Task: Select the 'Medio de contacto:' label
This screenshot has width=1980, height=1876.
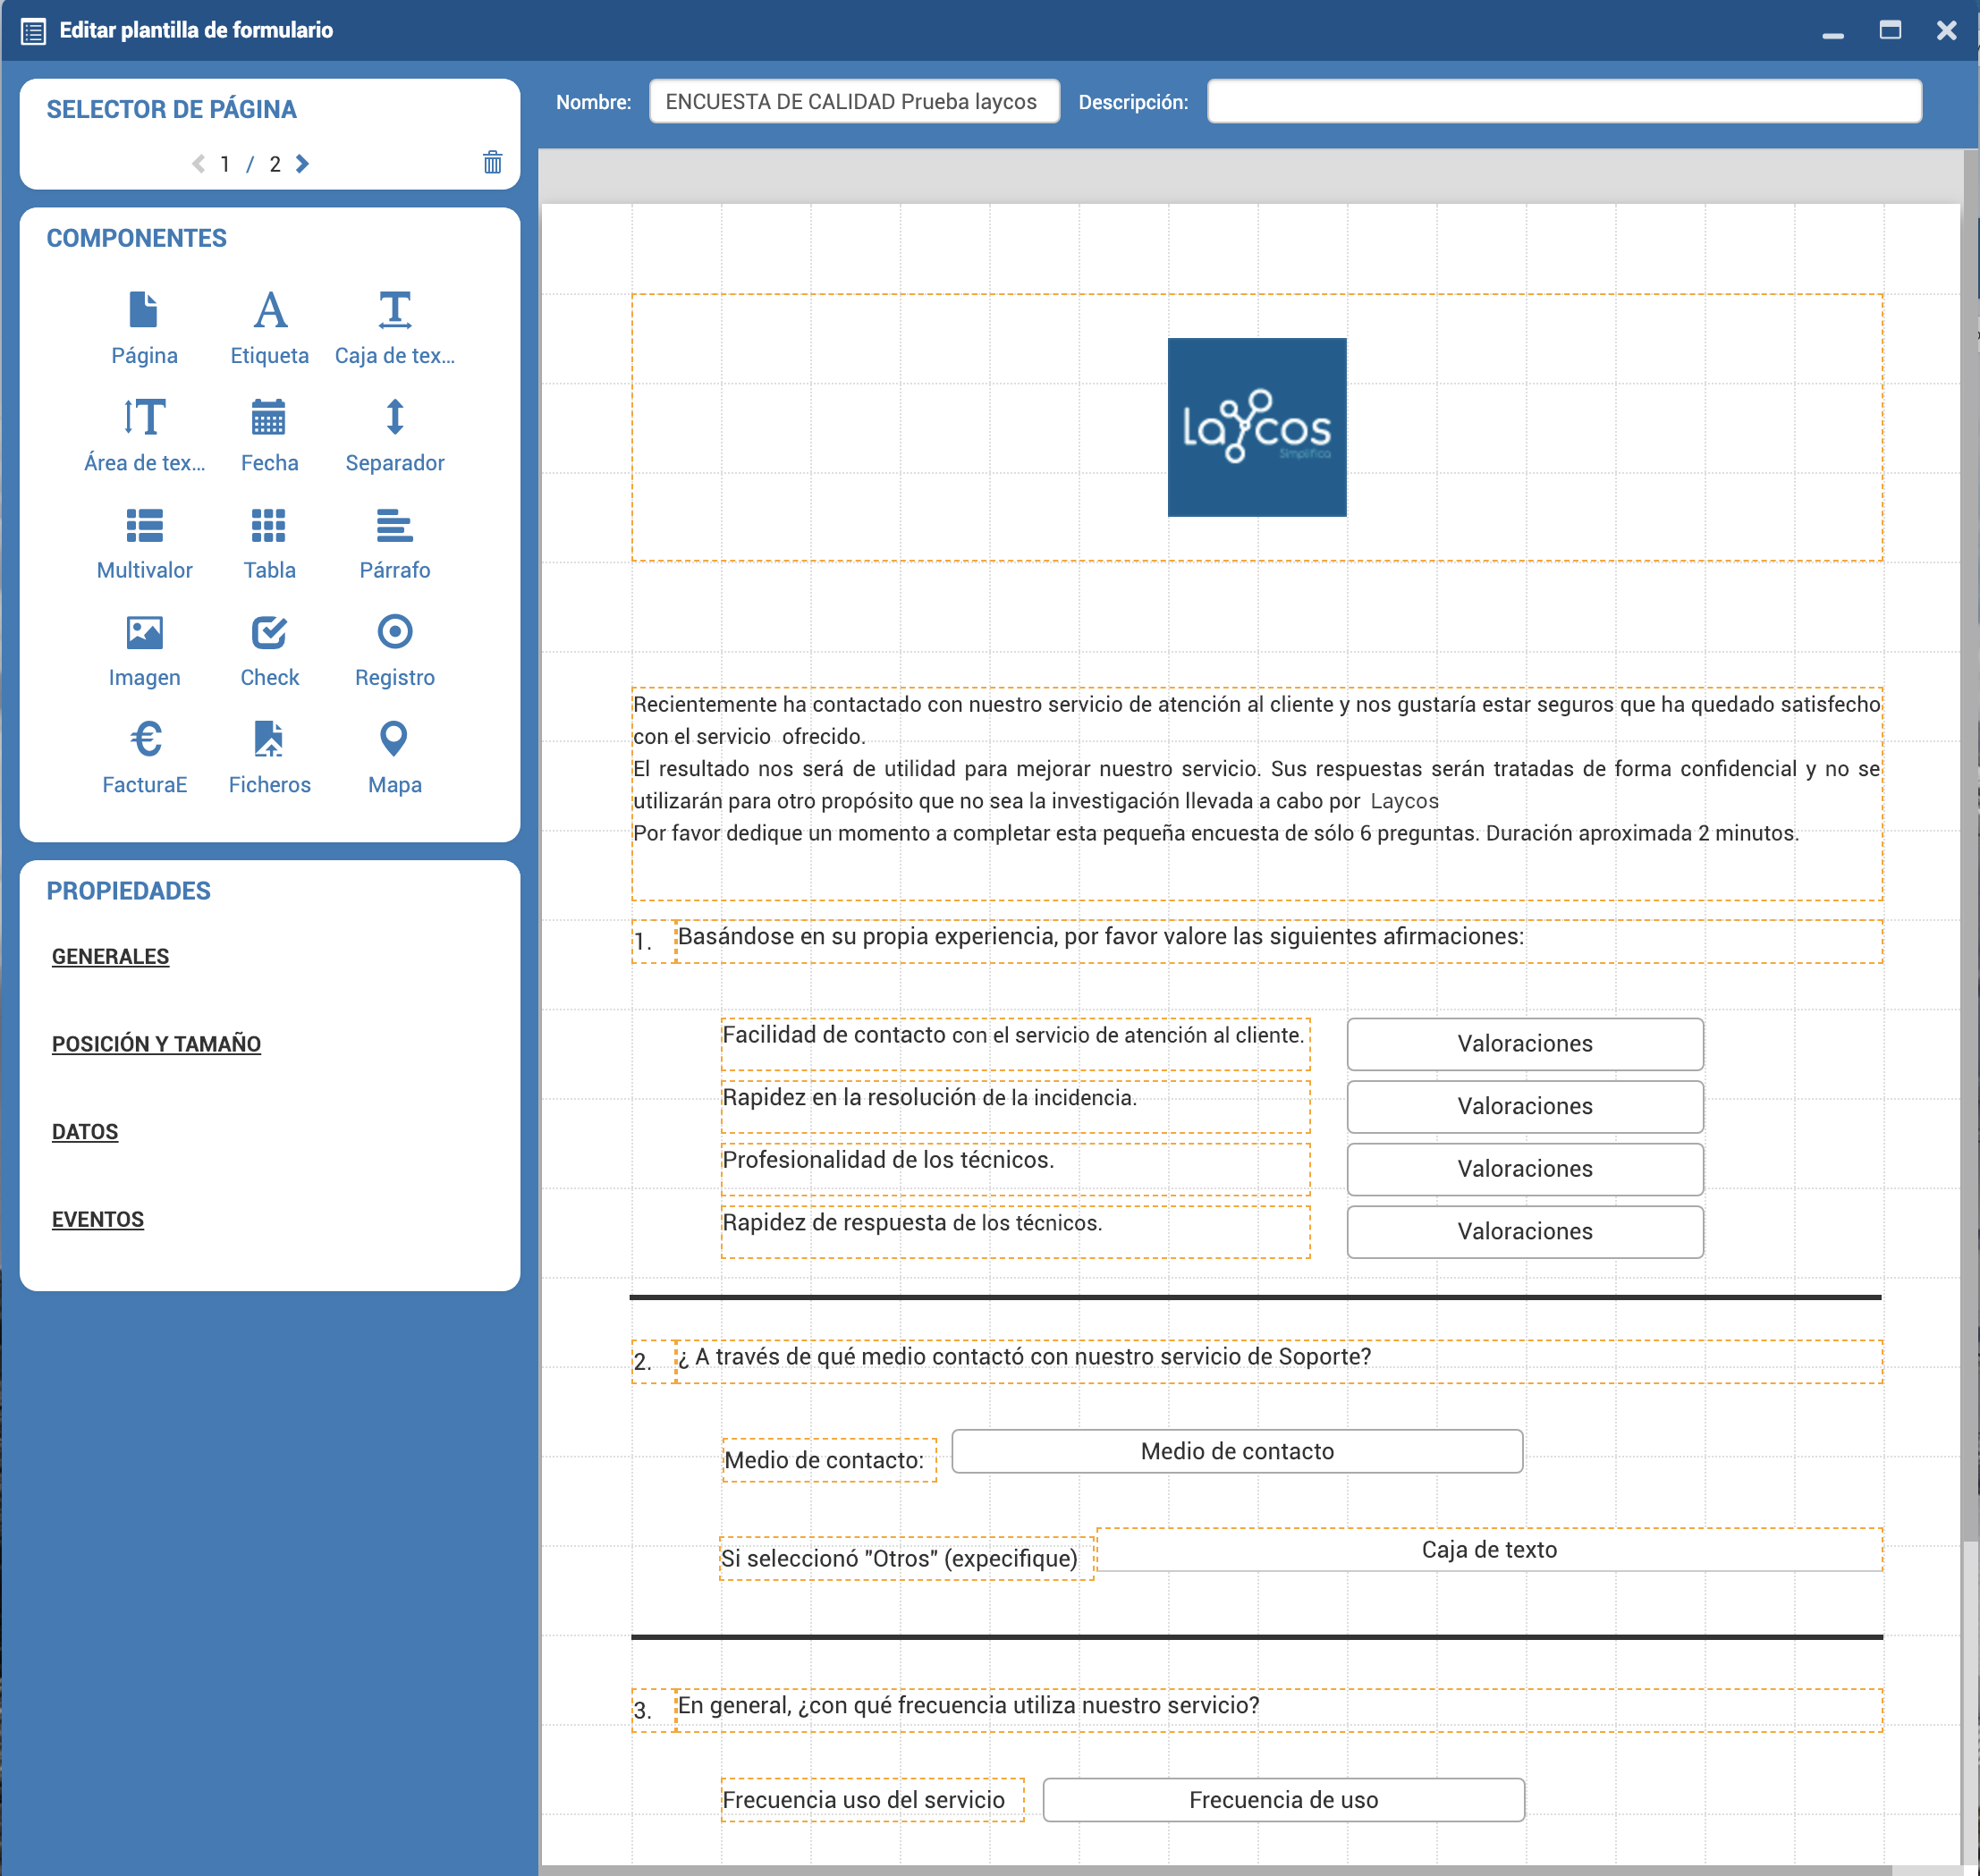Action: 829,1460
